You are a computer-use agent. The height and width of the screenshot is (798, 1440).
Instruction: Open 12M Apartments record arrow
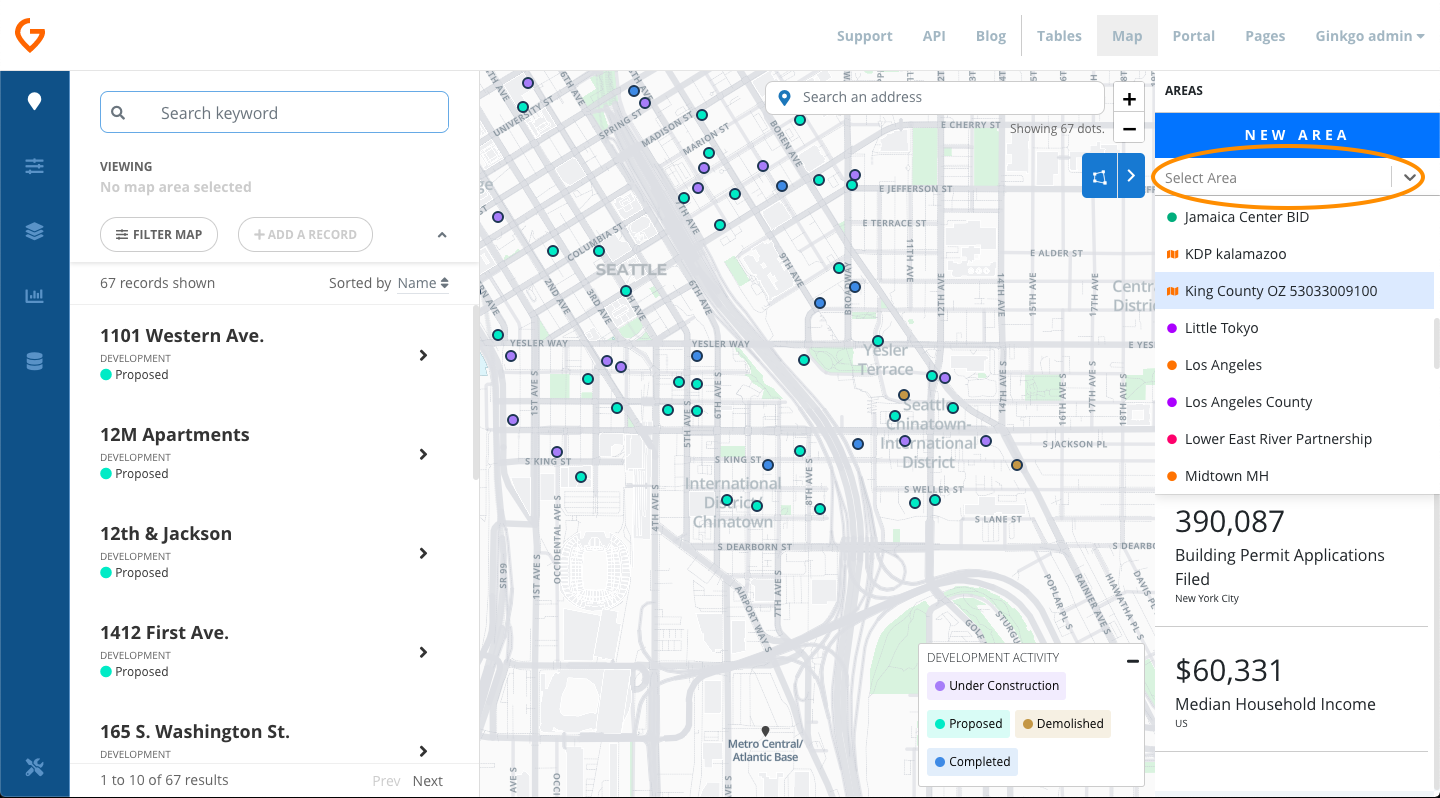[x=424, y=454]
